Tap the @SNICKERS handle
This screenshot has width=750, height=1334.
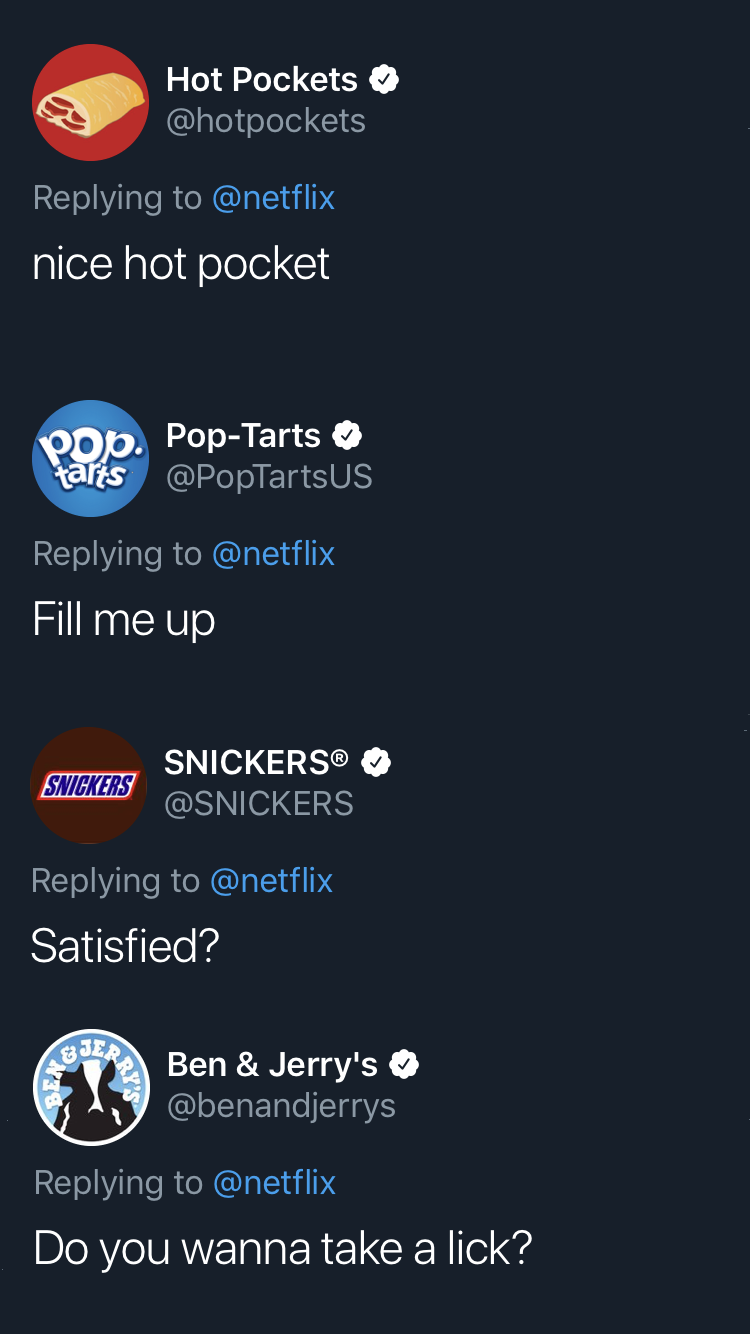pyautogui.click(x=259, y=804)
